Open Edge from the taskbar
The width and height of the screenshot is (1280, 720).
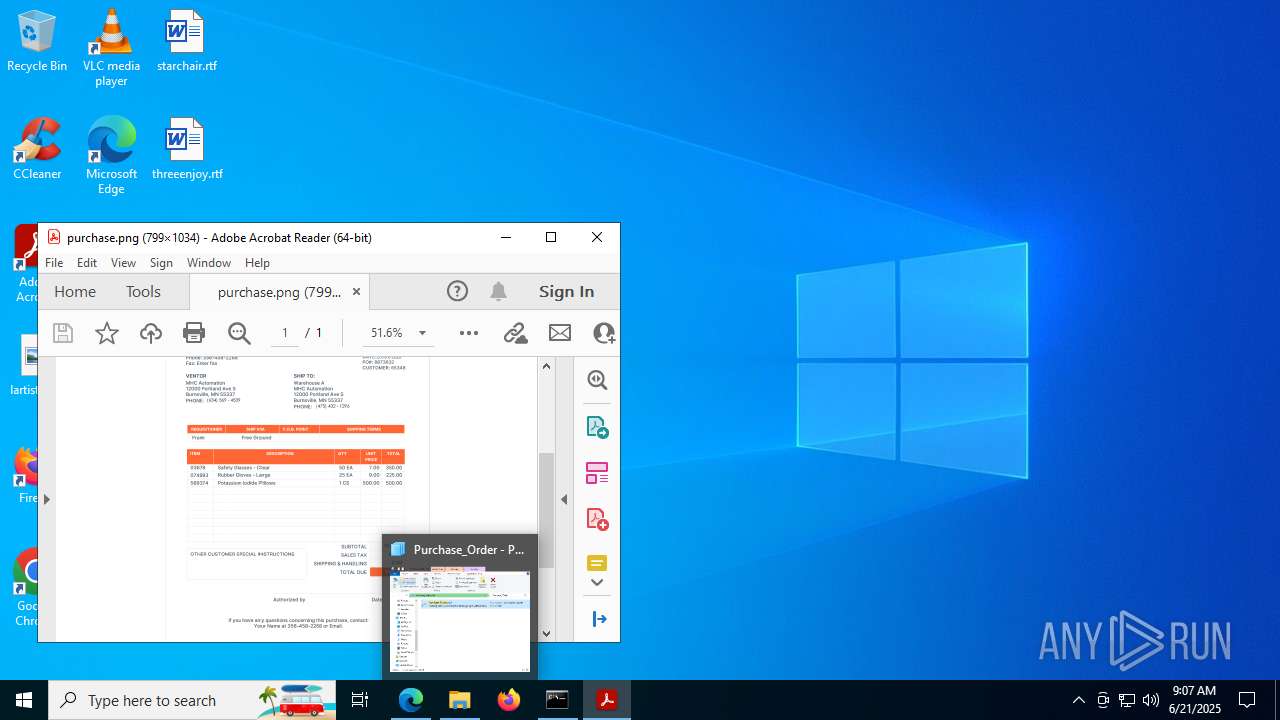[x=411, y=700]
